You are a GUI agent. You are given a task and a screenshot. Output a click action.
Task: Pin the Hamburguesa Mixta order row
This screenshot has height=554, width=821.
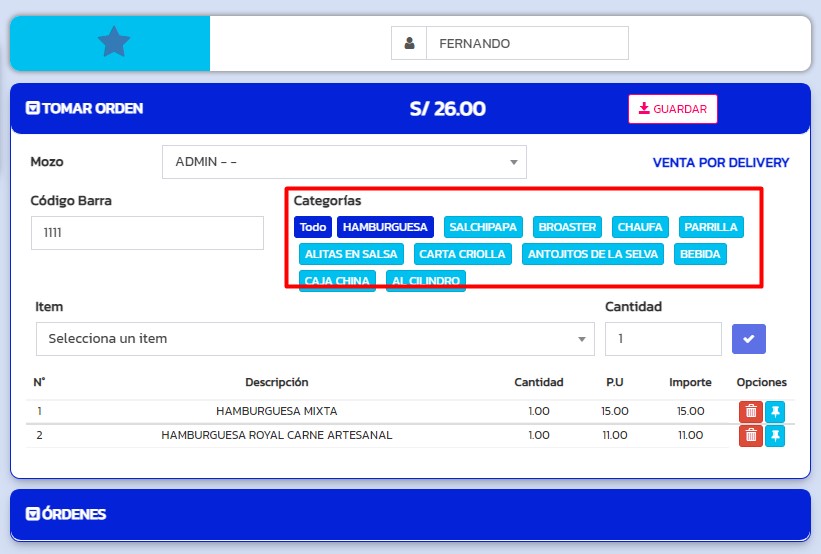click(x=775, y=411)
